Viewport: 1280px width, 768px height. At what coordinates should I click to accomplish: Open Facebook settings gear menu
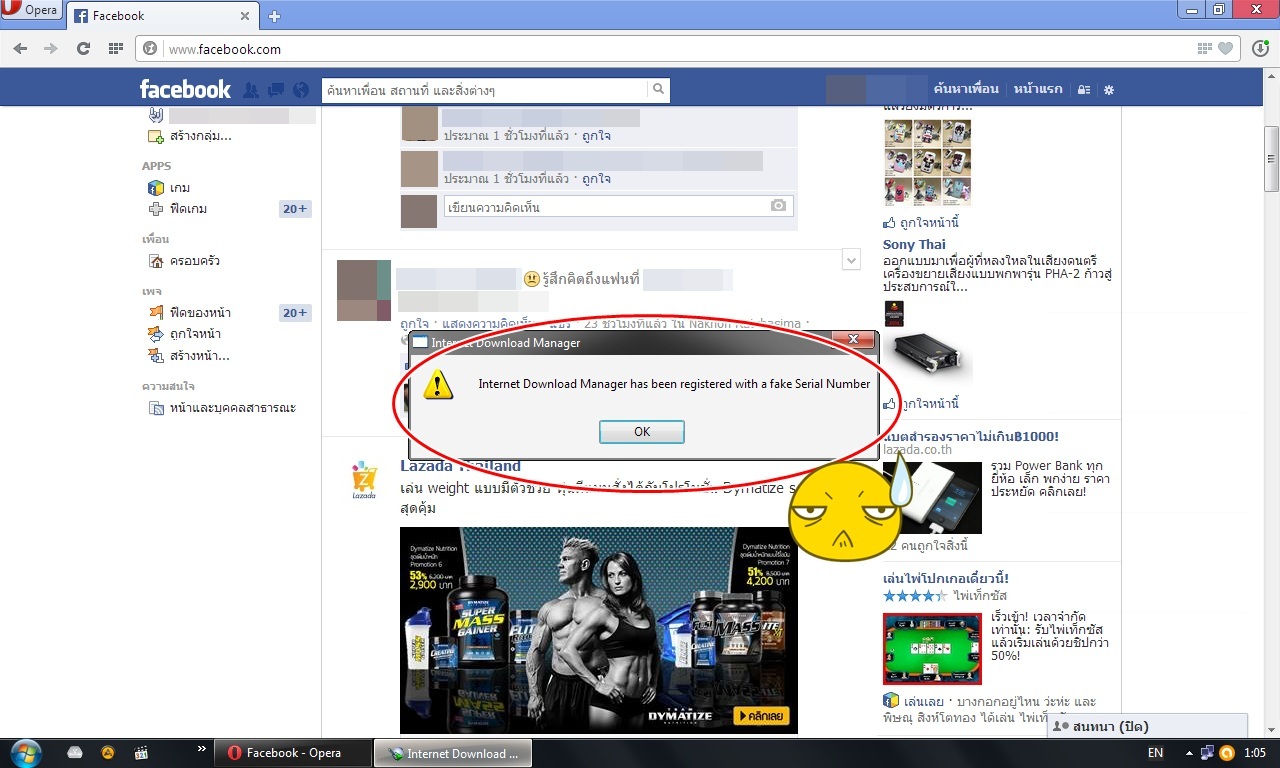1108,90
